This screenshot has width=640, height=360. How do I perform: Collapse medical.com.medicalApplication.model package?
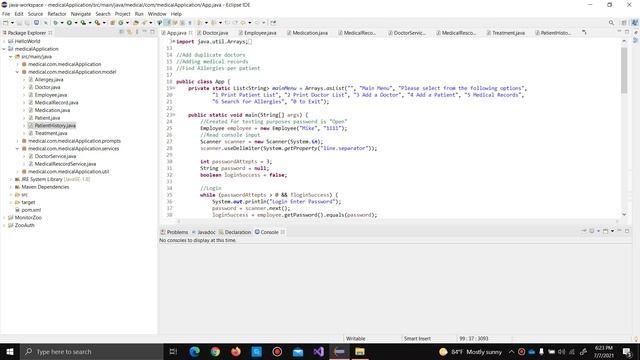(18, 72)
